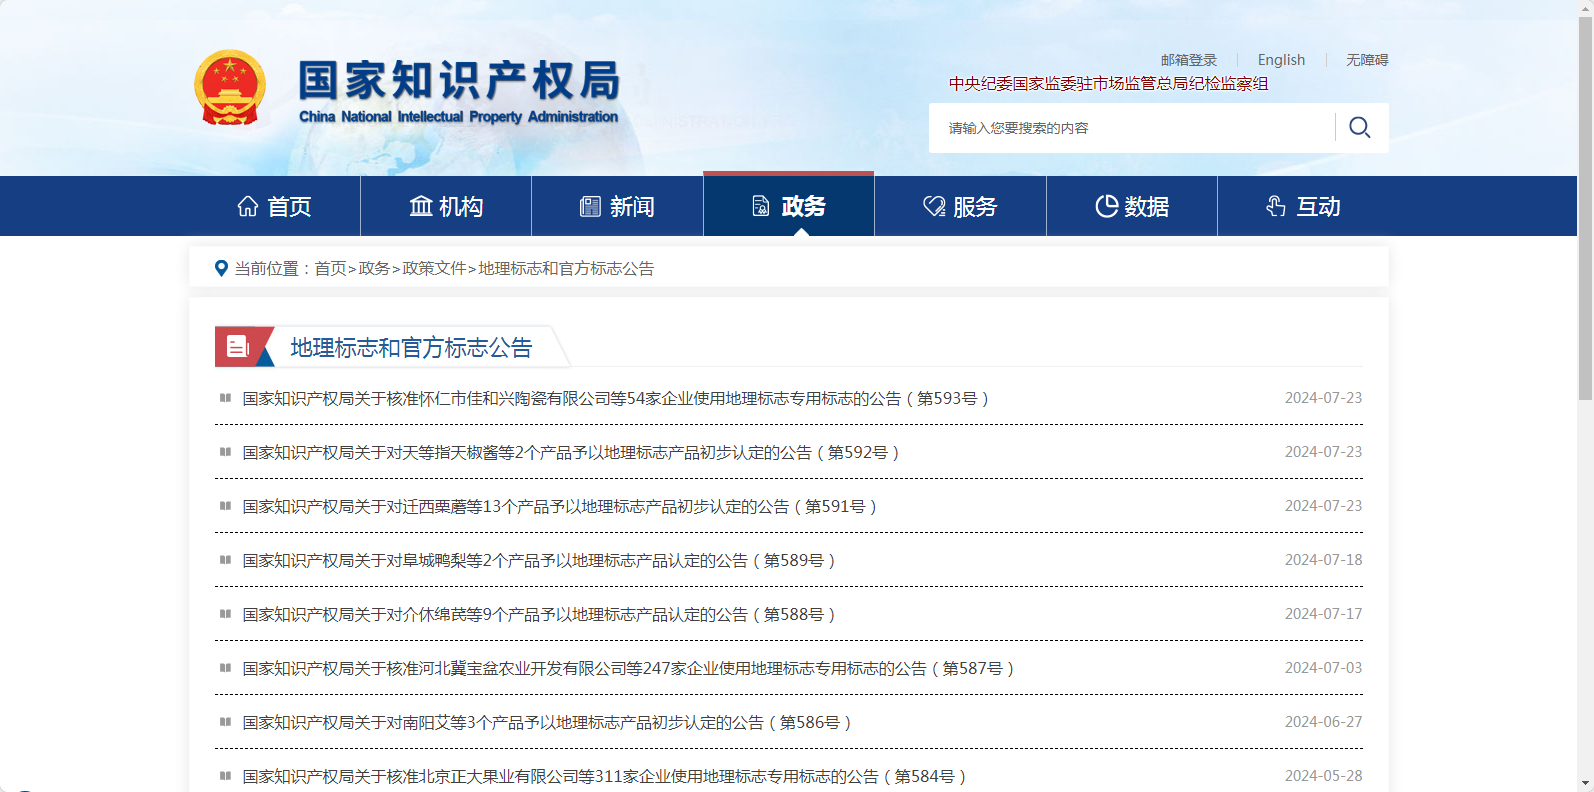Click 政务 in the breadcrumb
This screenshot has width=1594, height=792.
click(374, 268)
